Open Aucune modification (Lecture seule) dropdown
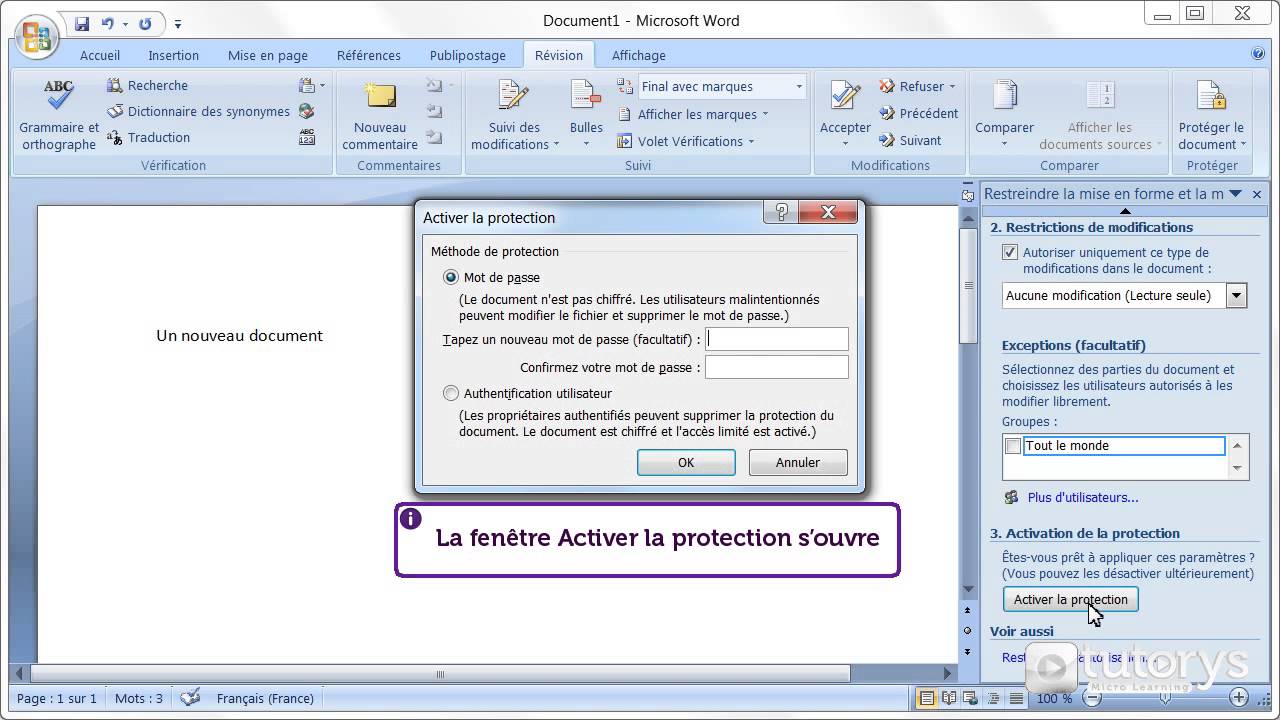This screenshot has height=720, width=1280. [x=1237, y=295]
